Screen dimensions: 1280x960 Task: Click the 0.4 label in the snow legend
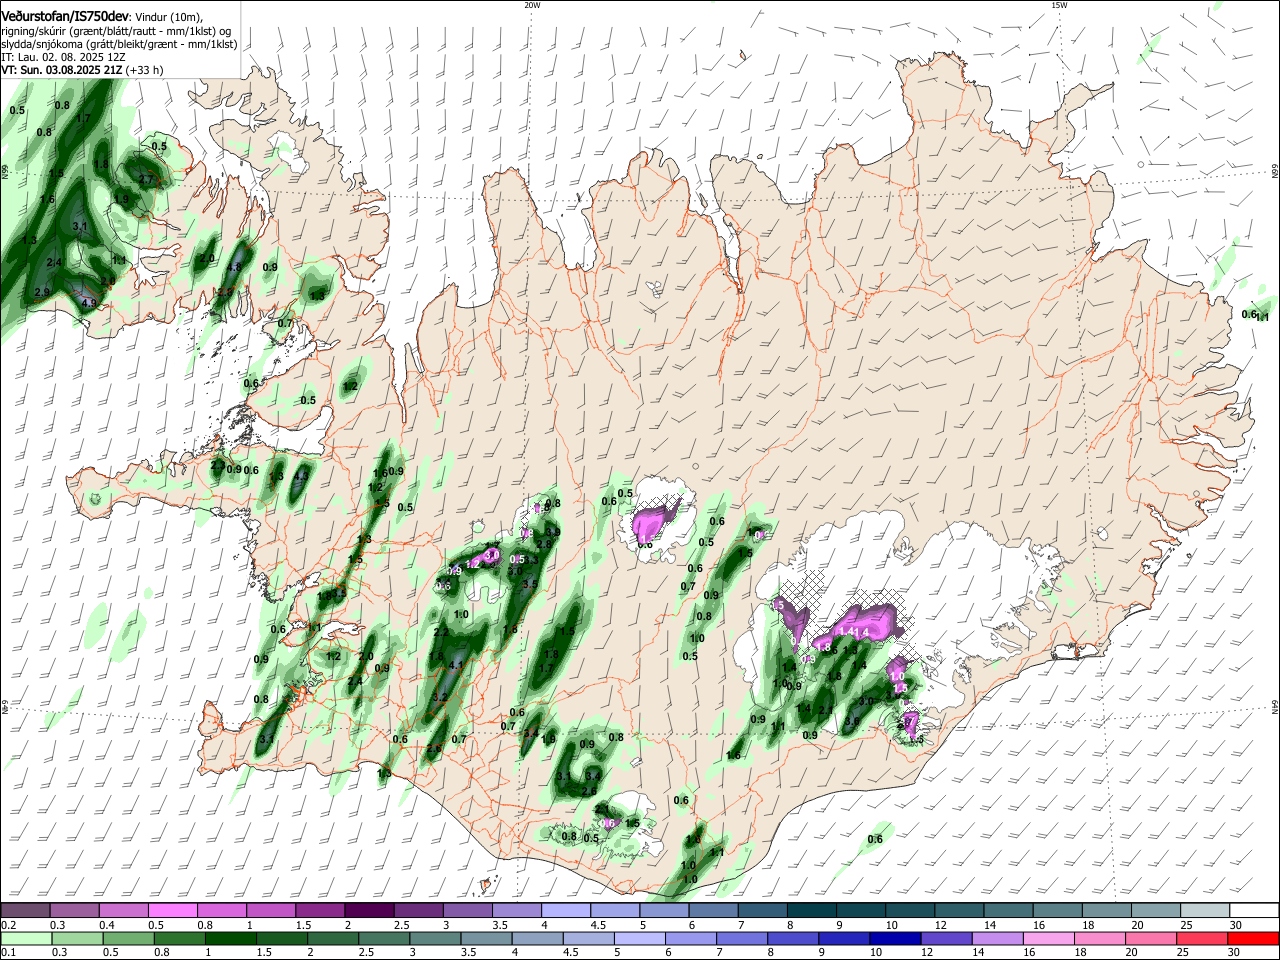click(x=106, y=925)
